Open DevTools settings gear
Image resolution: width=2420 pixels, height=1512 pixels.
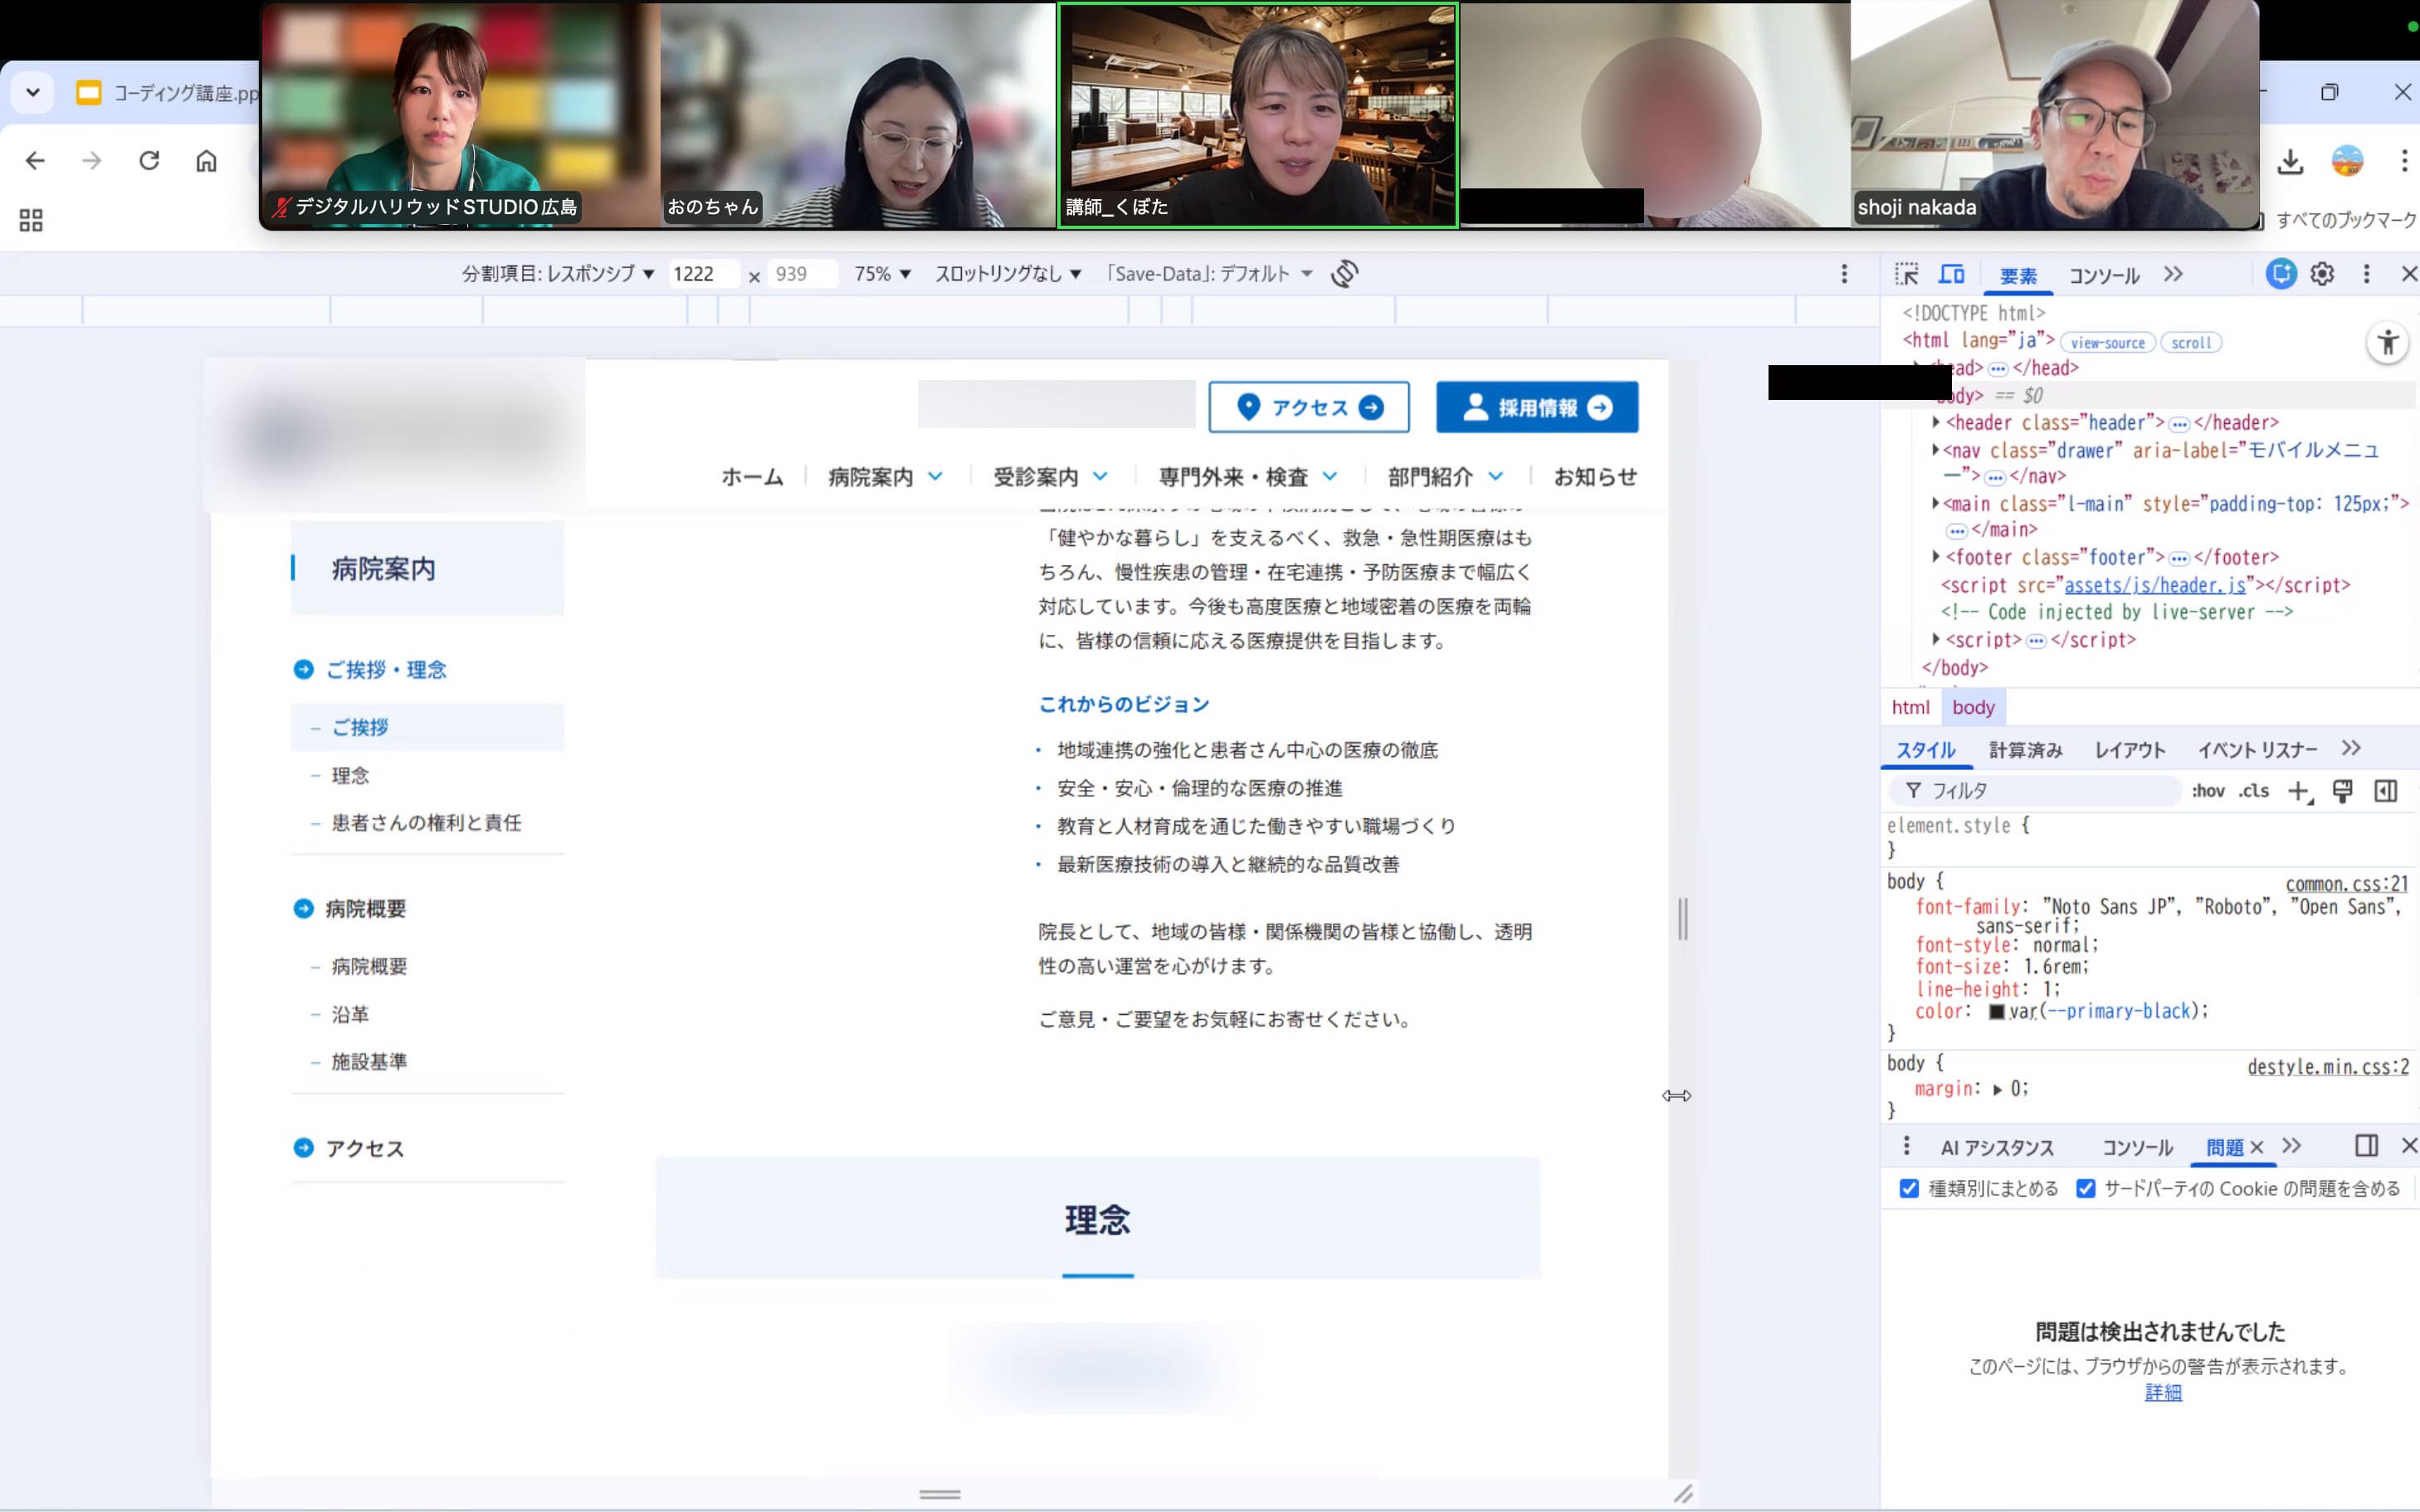[2321, 273]
